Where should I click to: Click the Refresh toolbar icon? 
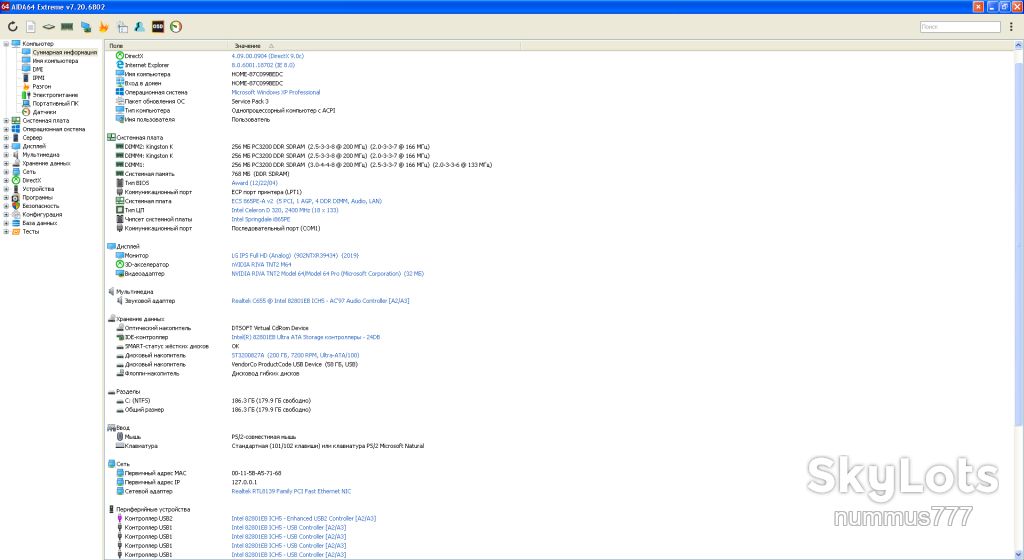coord(12,27)
